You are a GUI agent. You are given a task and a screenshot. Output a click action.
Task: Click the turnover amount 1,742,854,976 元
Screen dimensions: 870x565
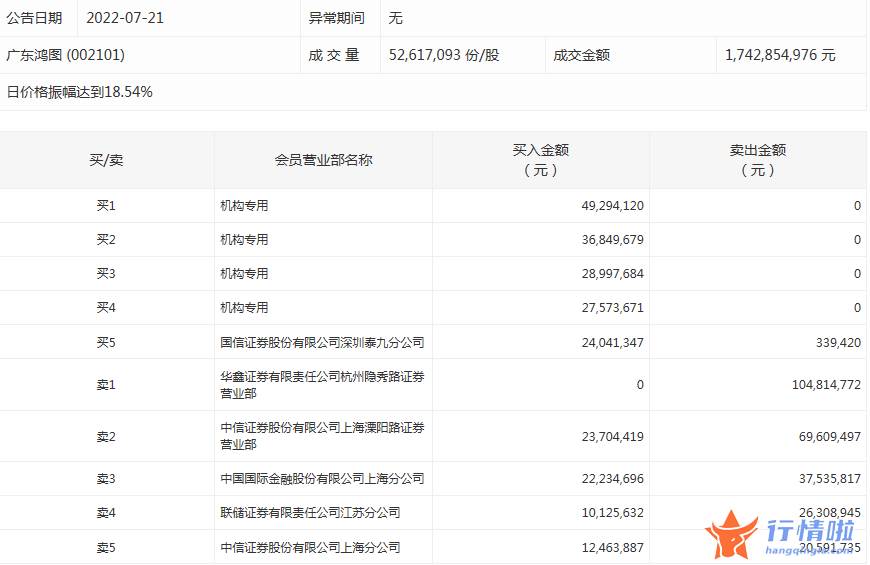(780, 55)
